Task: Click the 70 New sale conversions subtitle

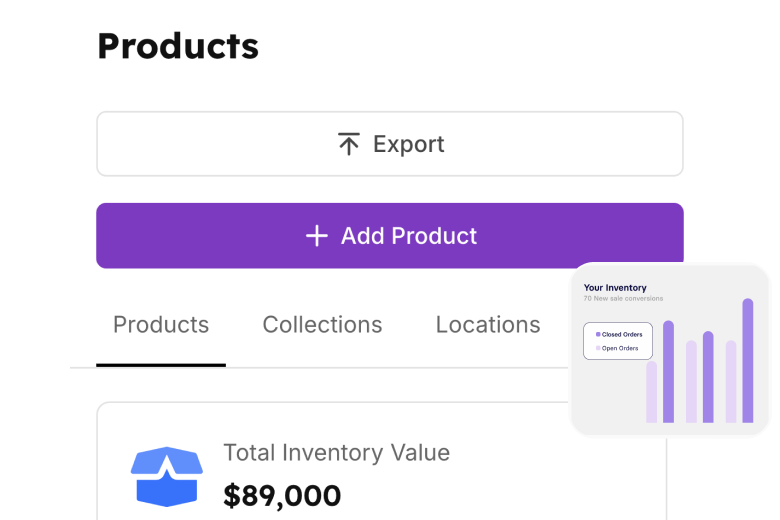Action: coord(623,299)
